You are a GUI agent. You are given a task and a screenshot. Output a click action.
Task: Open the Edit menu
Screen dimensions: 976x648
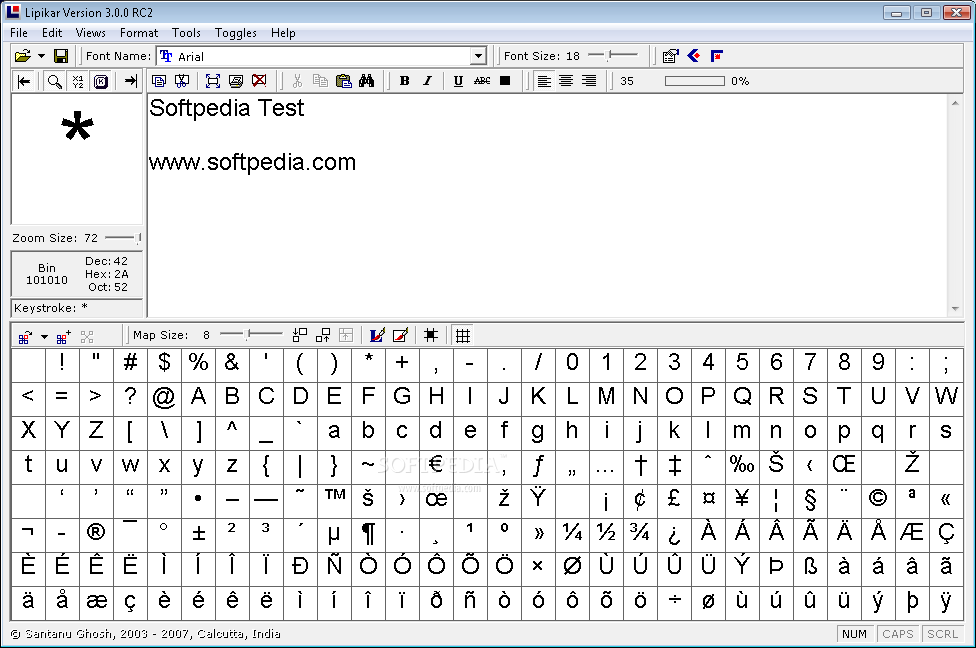click(52, 33)
